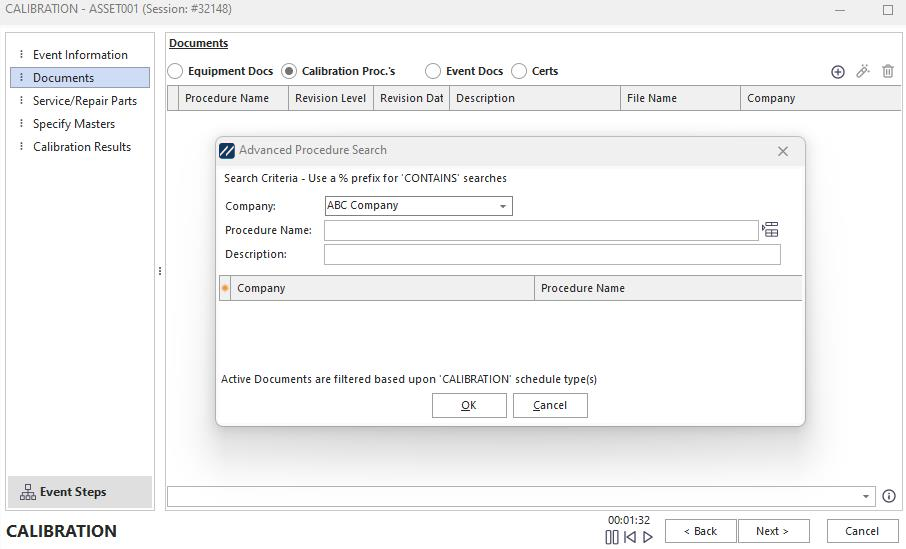
Task: Open Event Information step
Action: pos(80,55)
